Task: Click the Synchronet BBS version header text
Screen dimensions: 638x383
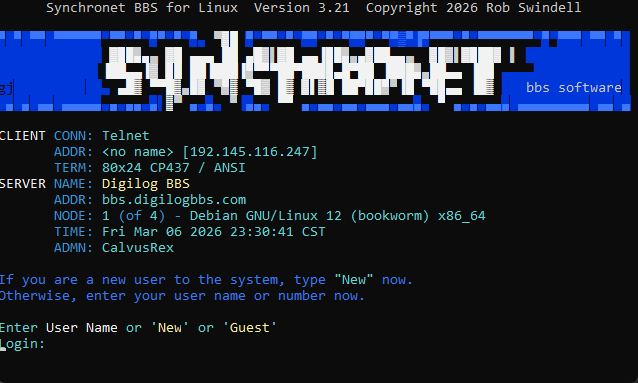Action: click(x=198, y=8)
